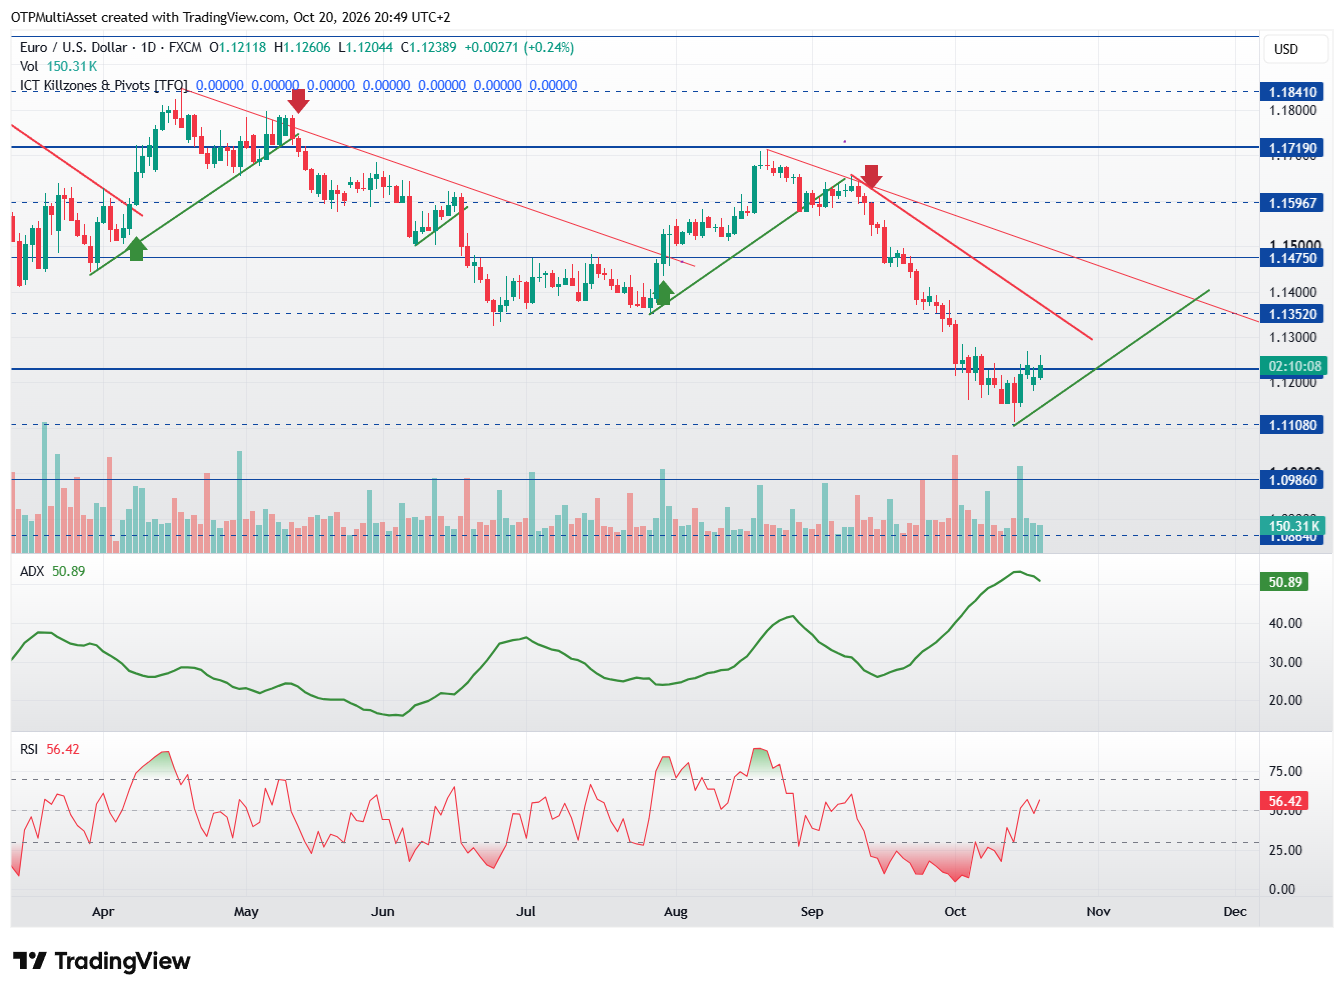Select the ADX legend label
The height and width of the screenshot is (995, 1344).
33,571
